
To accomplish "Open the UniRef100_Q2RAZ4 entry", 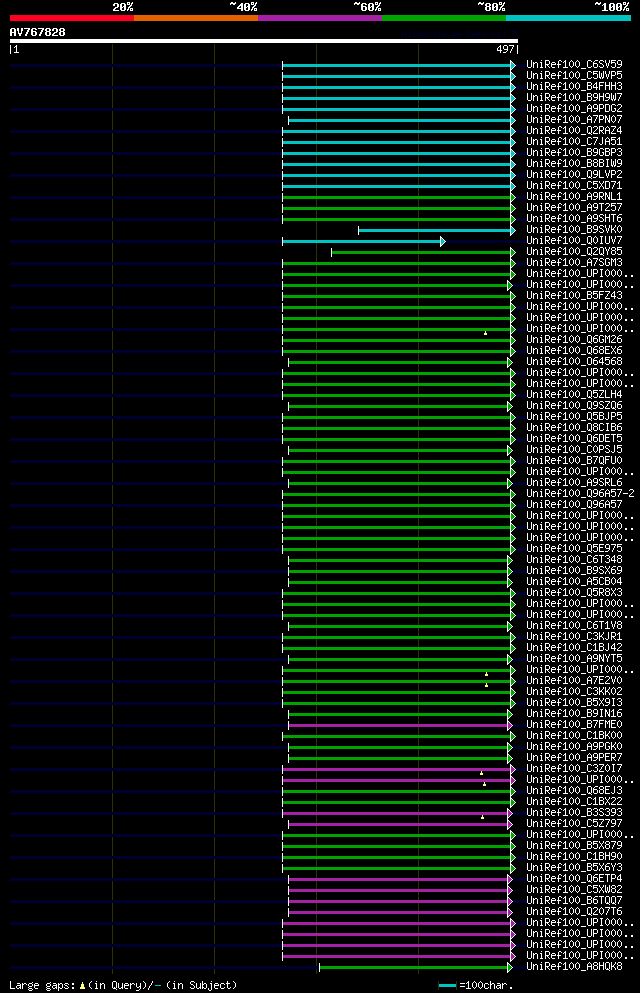I will (574, 130).
